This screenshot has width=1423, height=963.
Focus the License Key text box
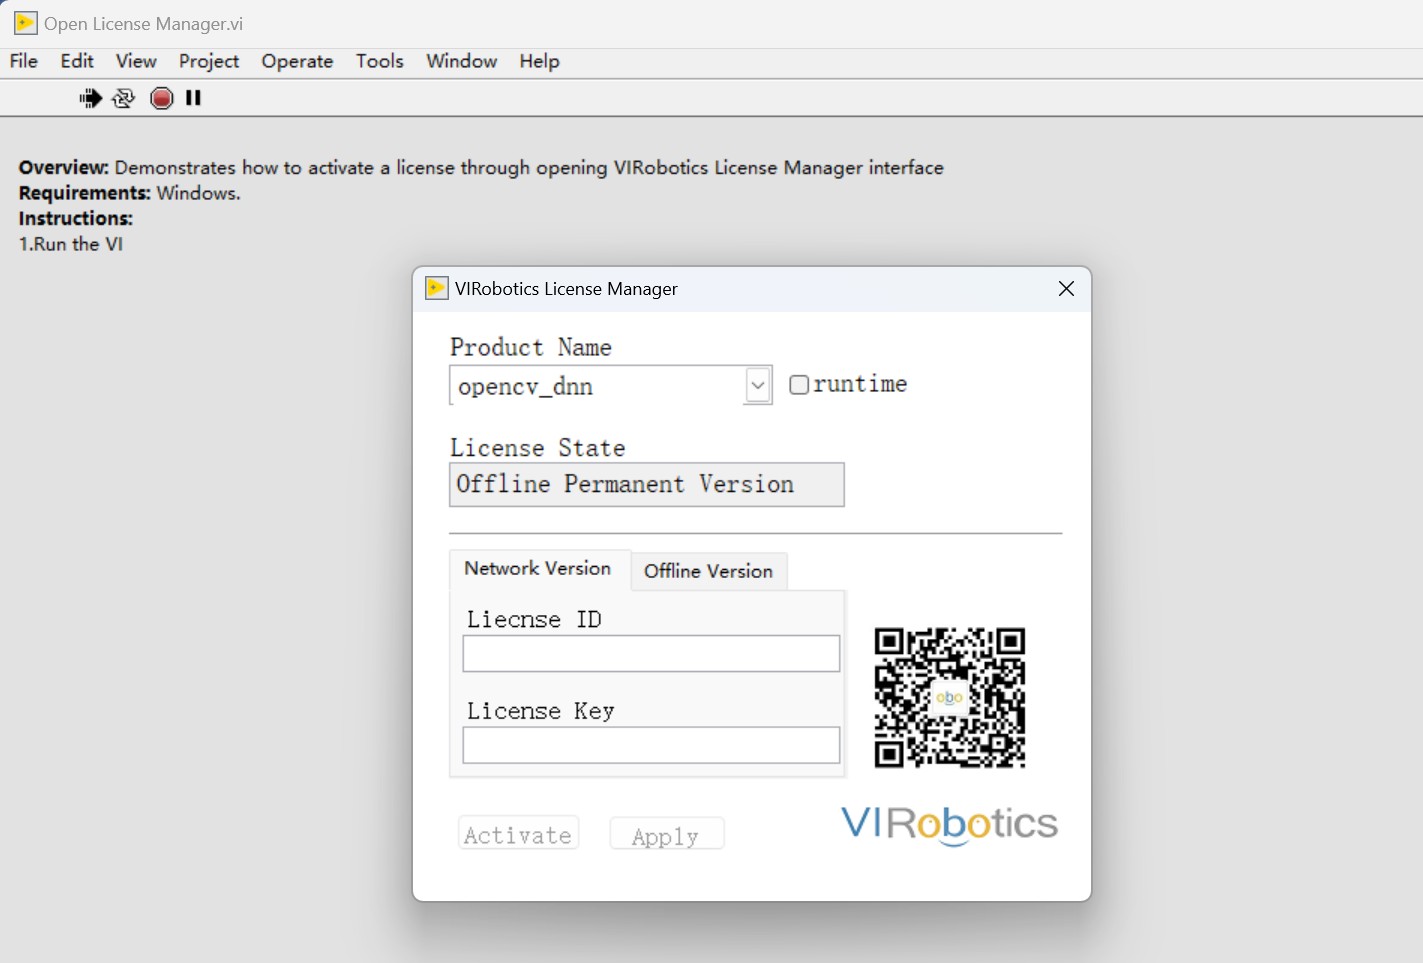[651, 745]
